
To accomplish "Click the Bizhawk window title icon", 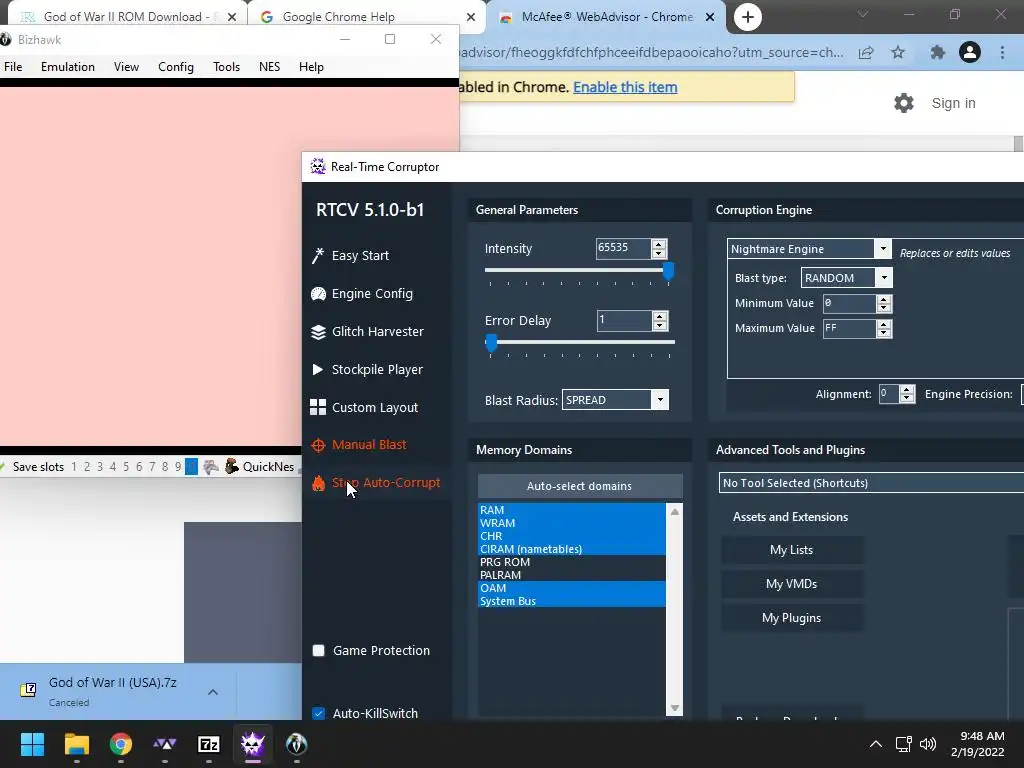I will 6,39.
